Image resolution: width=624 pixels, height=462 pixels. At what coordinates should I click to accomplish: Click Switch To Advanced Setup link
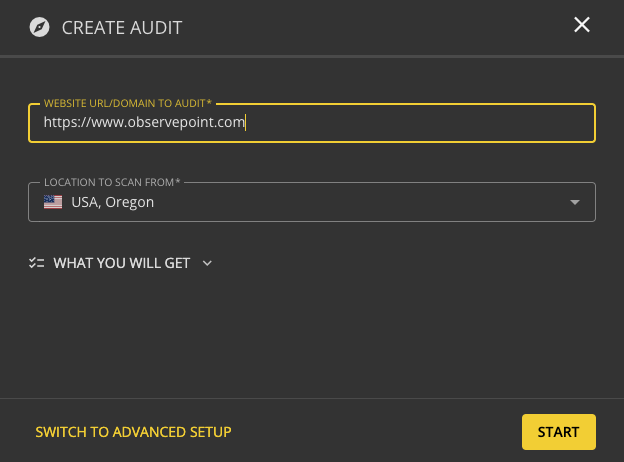[133, 432]
